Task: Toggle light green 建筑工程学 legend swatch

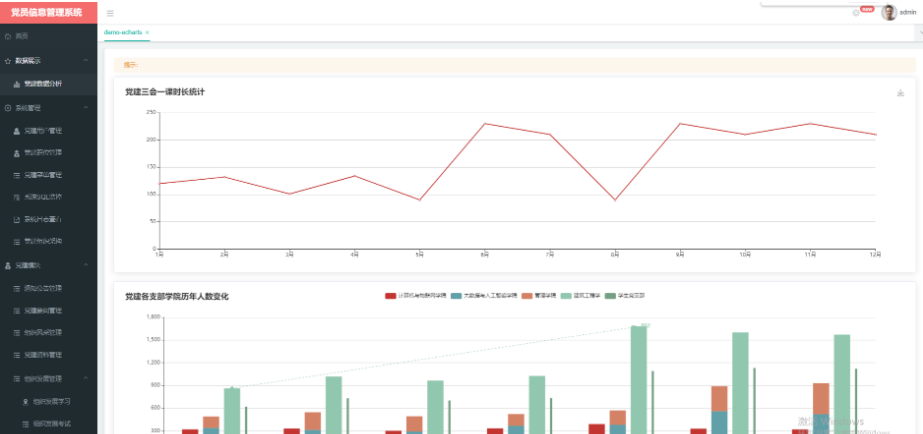Action: pyautogui.click(x=567, y=296)
